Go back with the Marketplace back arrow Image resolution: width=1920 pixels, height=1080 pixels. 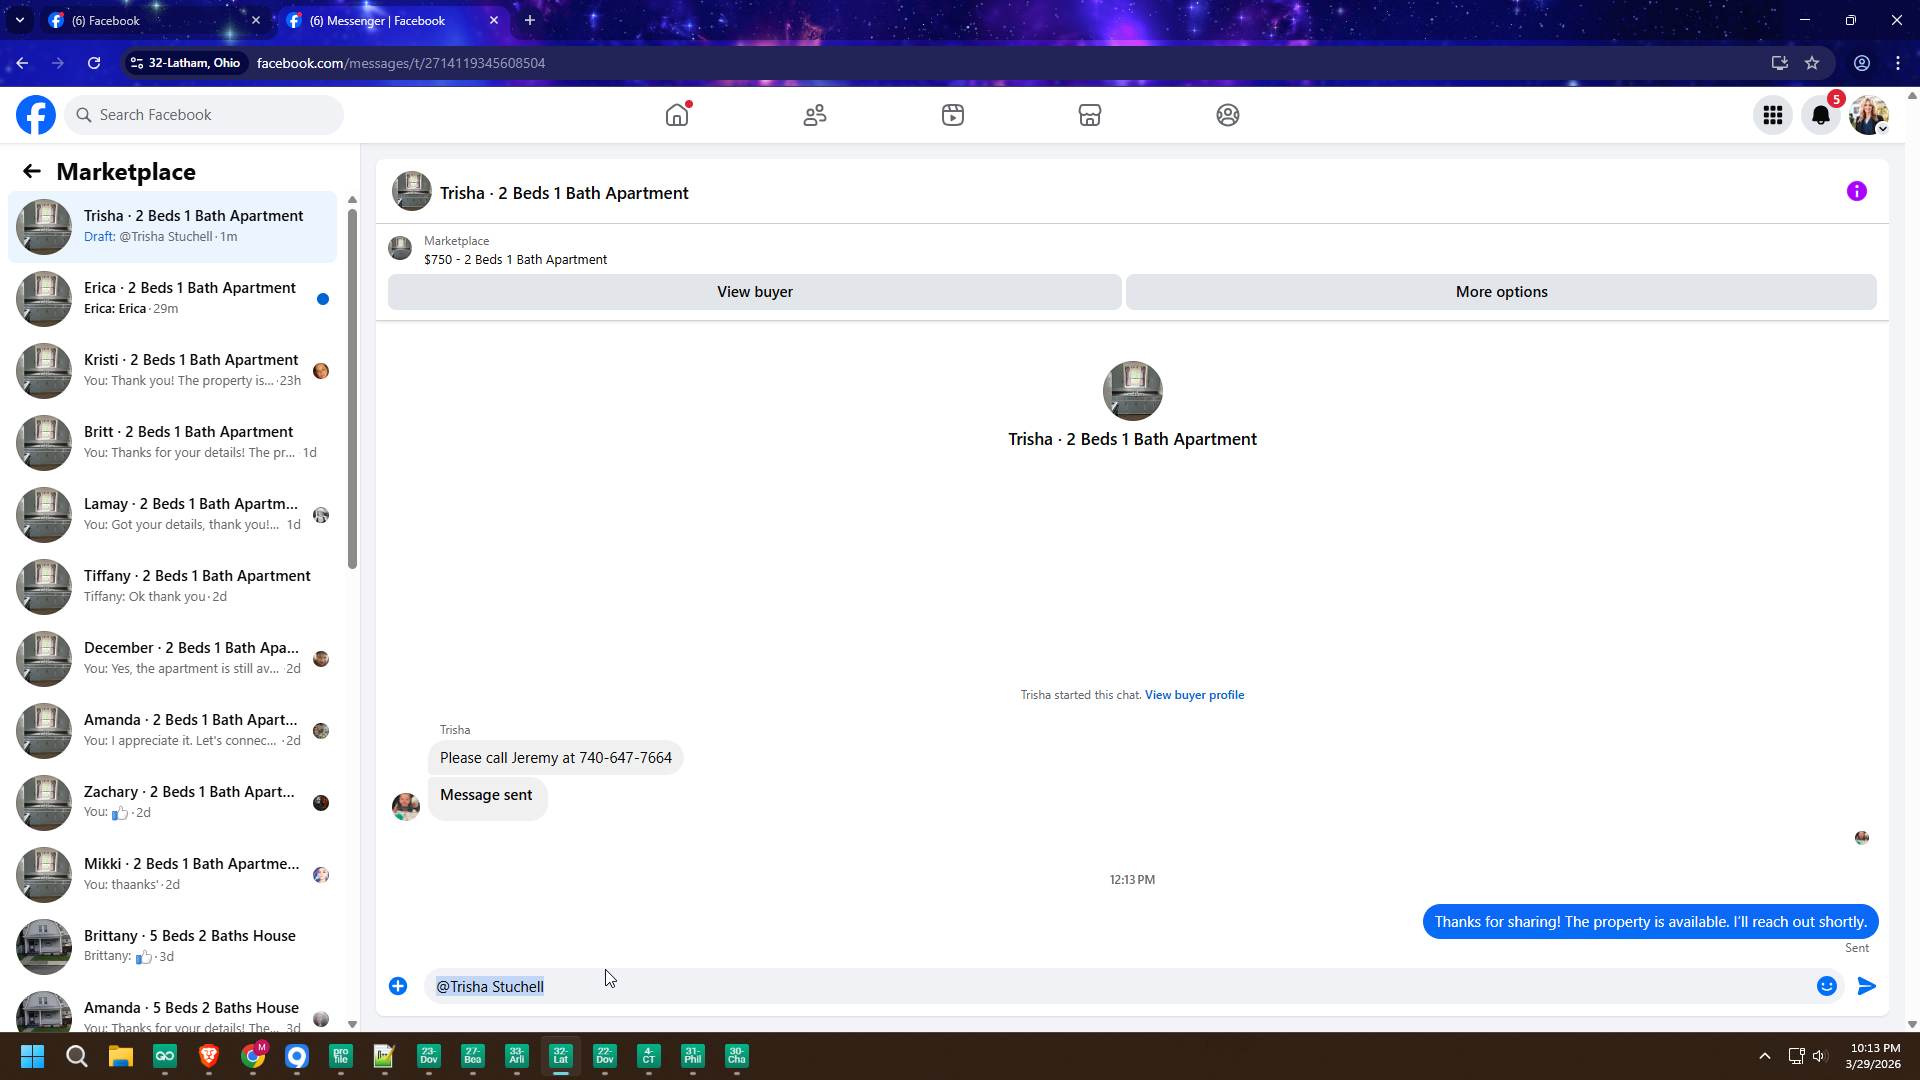point(32,172)
